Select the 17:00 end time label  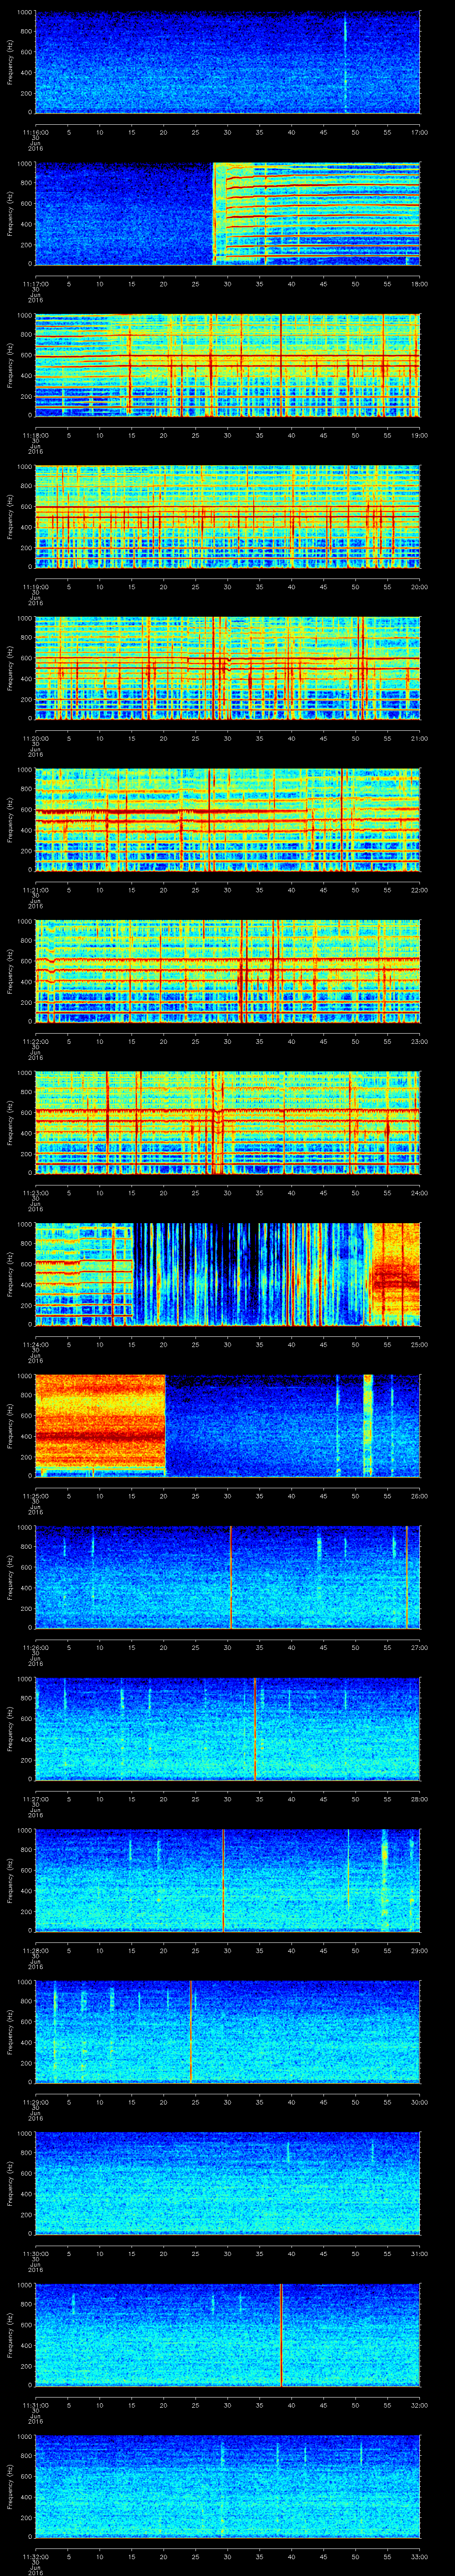coord(419,132)
